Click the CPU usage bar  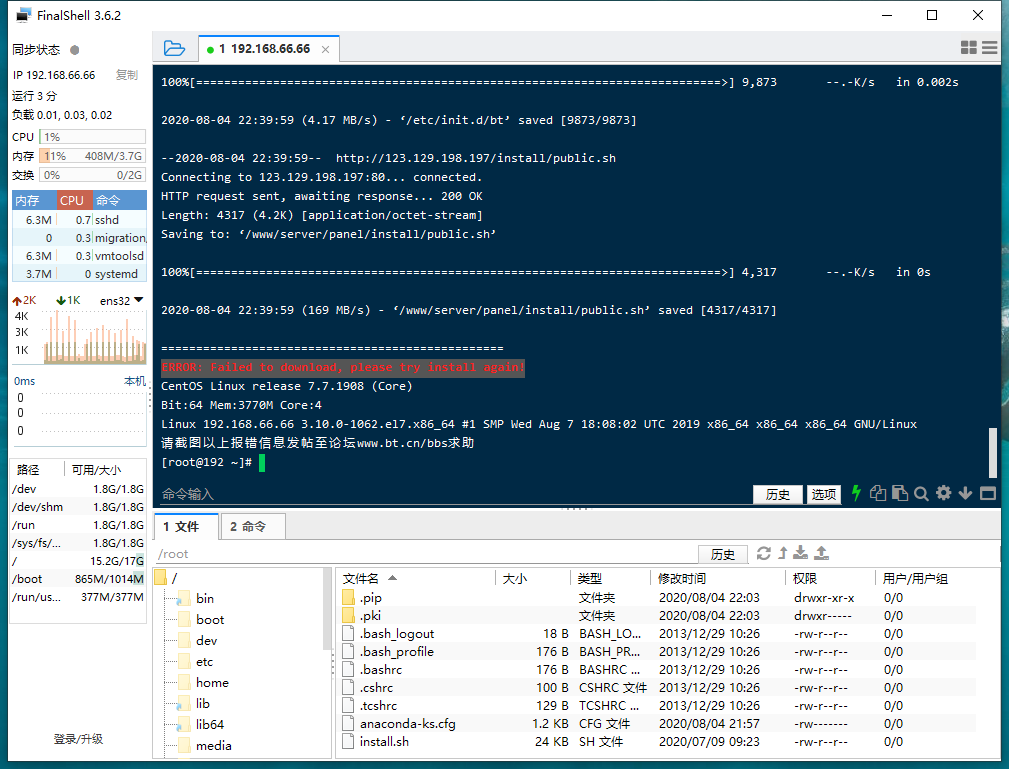pos(92,136)
